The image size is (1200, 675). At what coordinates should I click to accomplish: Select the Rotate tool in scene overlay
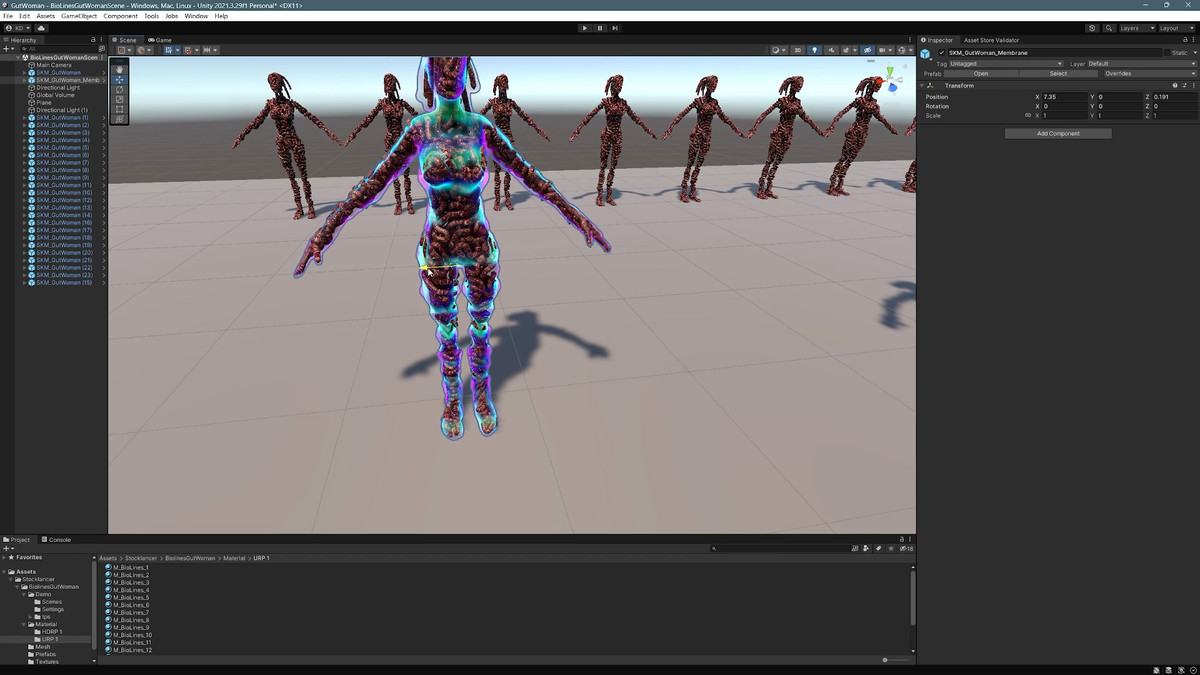120,89
